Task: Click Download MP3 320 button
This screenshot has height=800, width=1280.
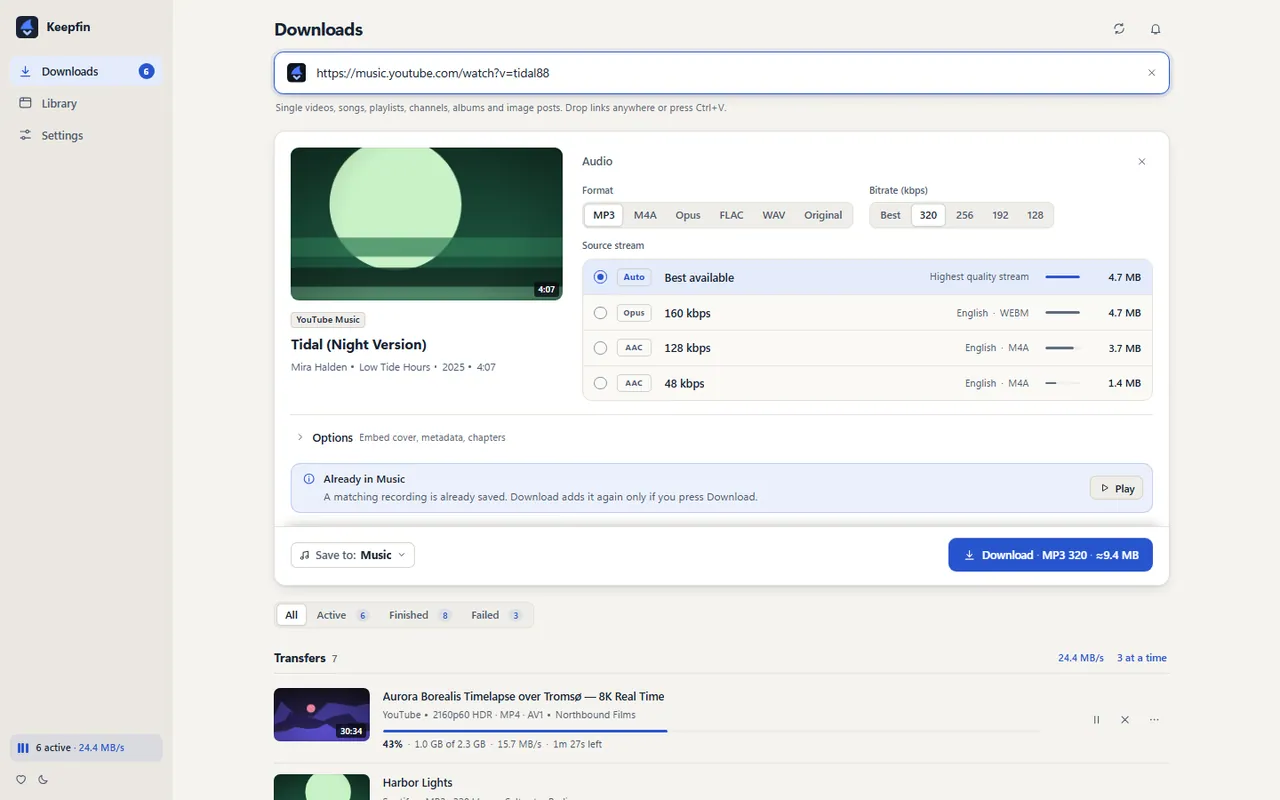Action: (x=1050, y=555)
